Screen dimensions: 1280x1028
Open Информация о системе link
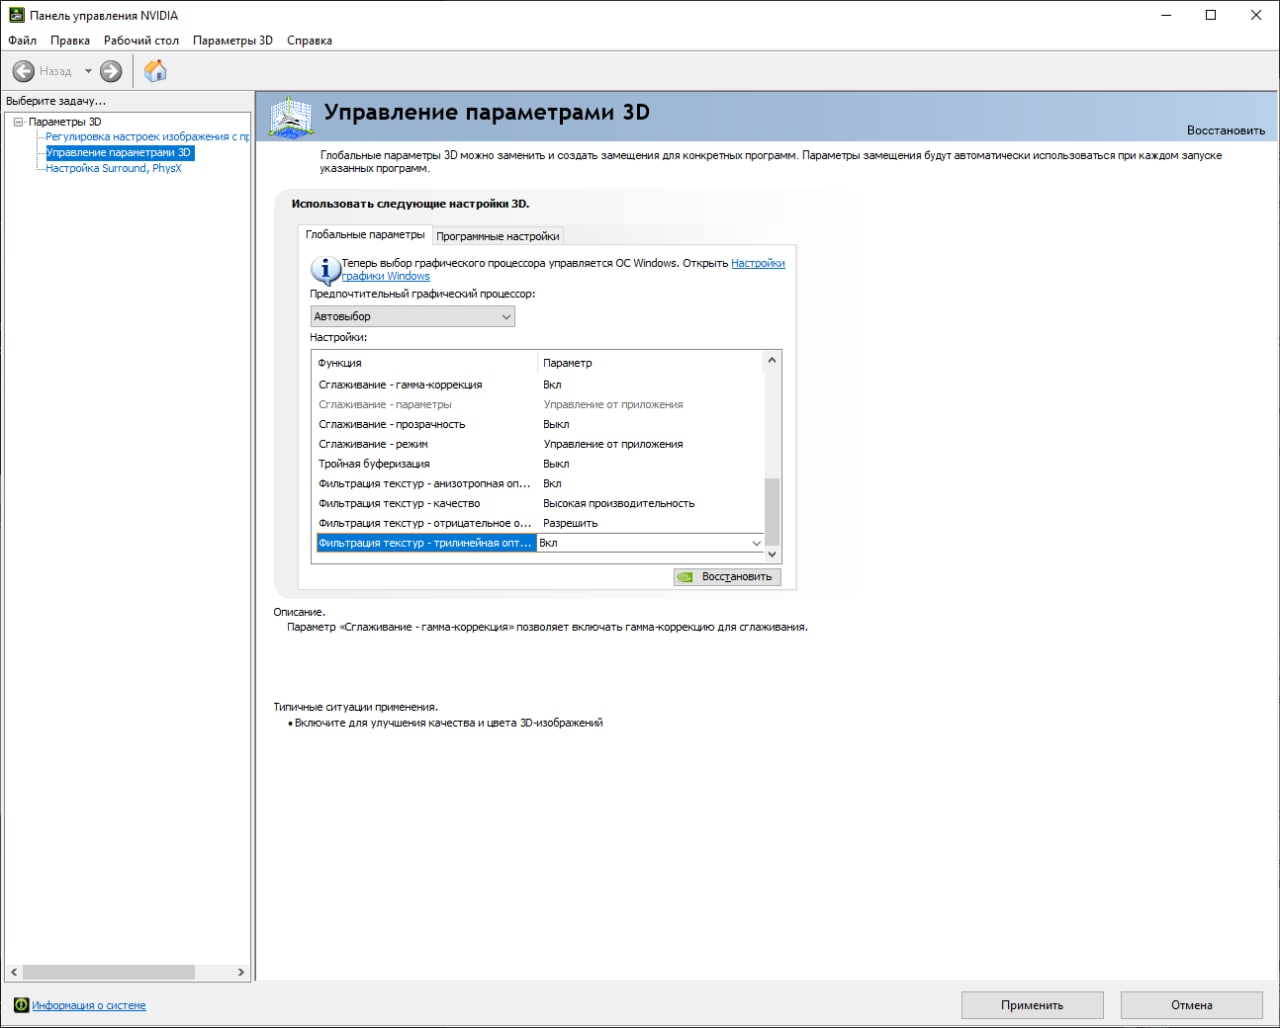[89, 1006]
